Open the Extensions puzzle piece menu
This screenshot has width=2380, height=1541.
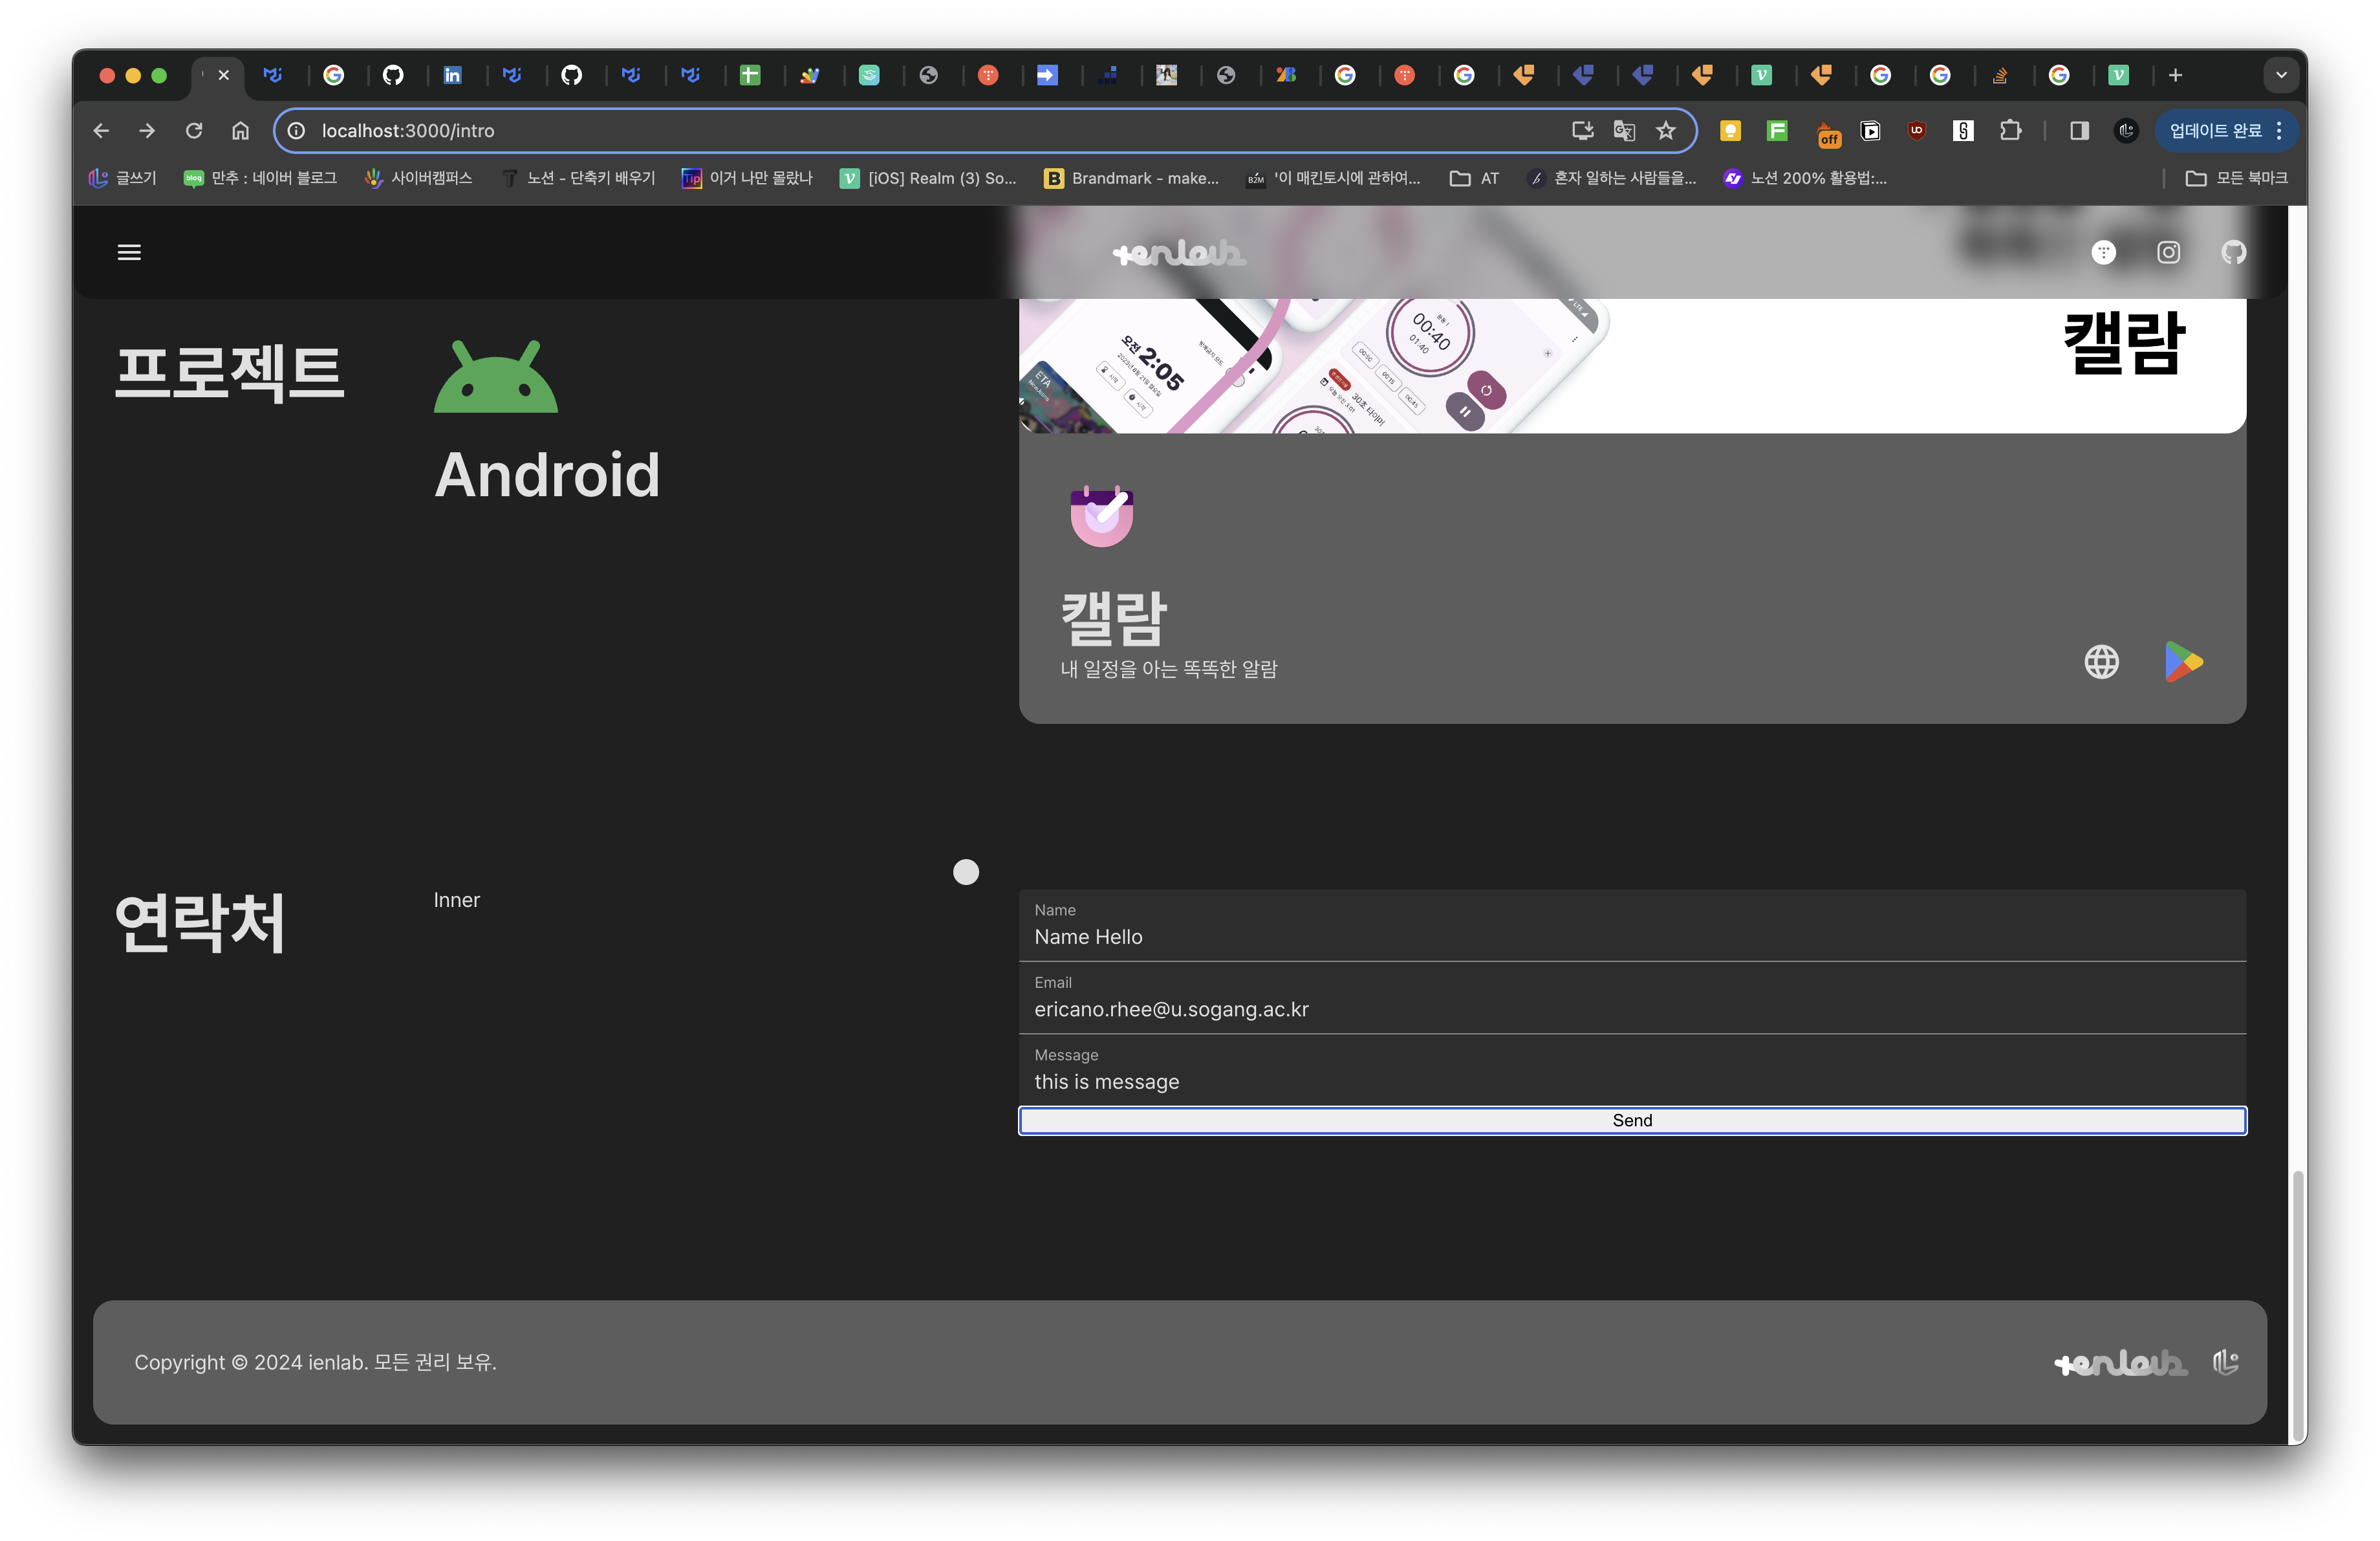click(x=2010, y=131)
